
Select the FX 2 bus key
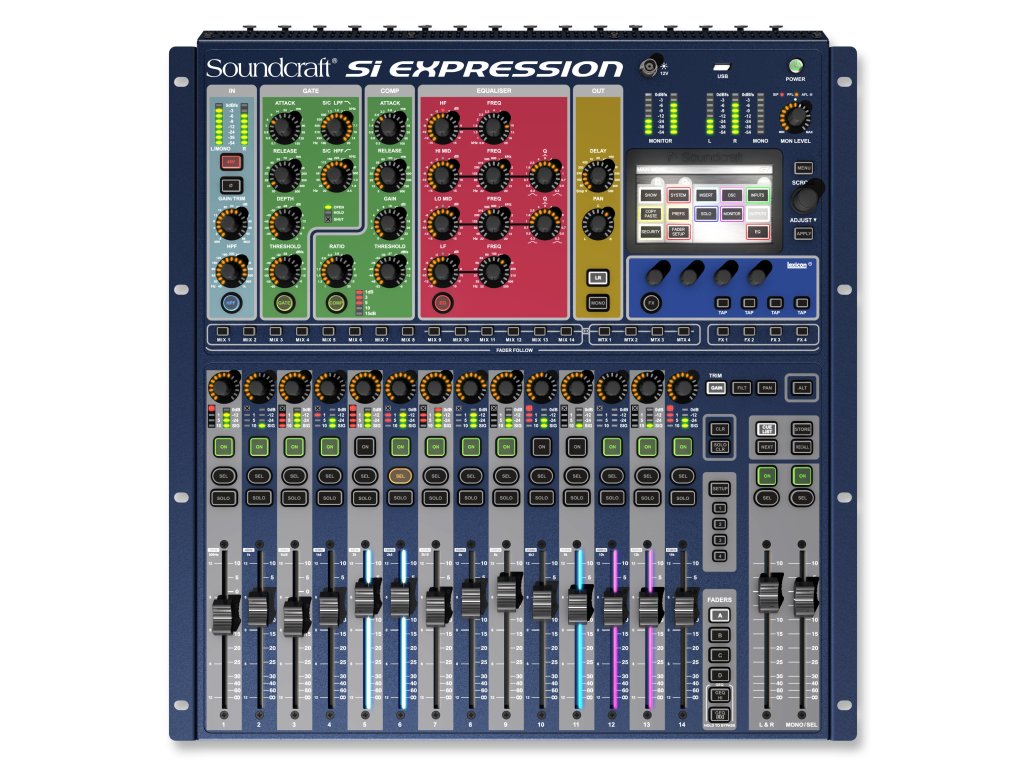pyautogui.click(x=749, y=332)
